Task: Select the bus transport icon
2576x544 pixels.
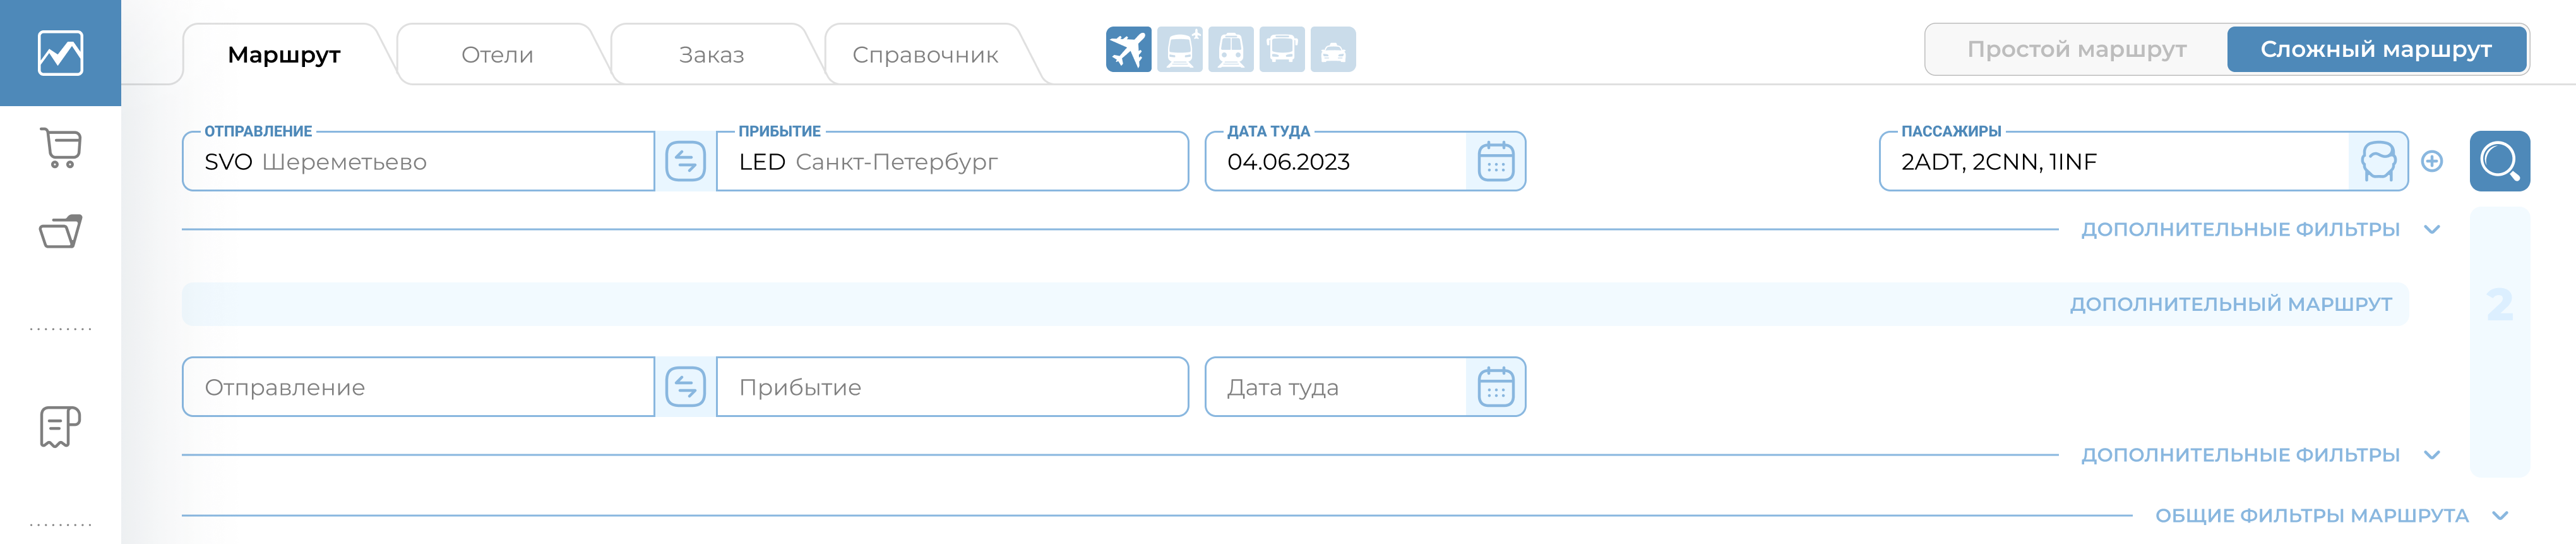Action: pos(1281,49)
